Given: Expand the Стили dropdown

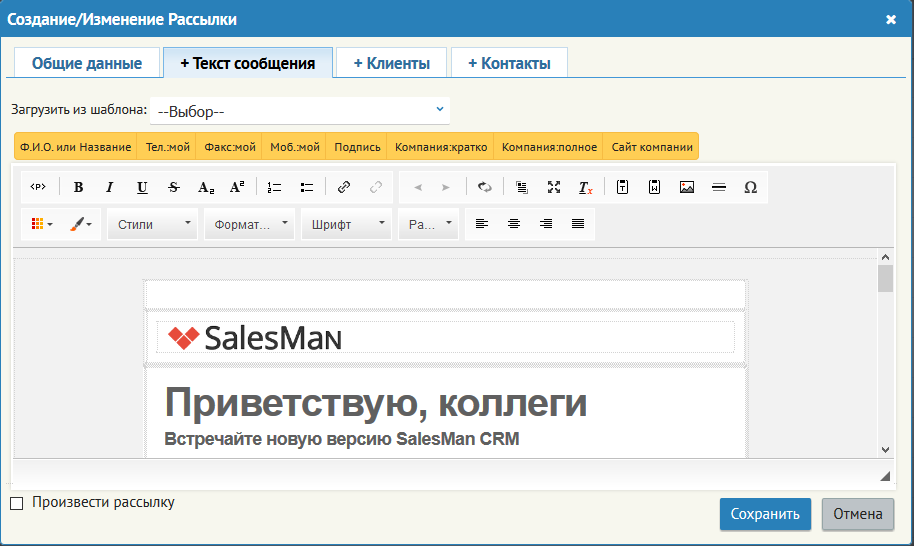Looking at the screenshot, I should point(153,224).
